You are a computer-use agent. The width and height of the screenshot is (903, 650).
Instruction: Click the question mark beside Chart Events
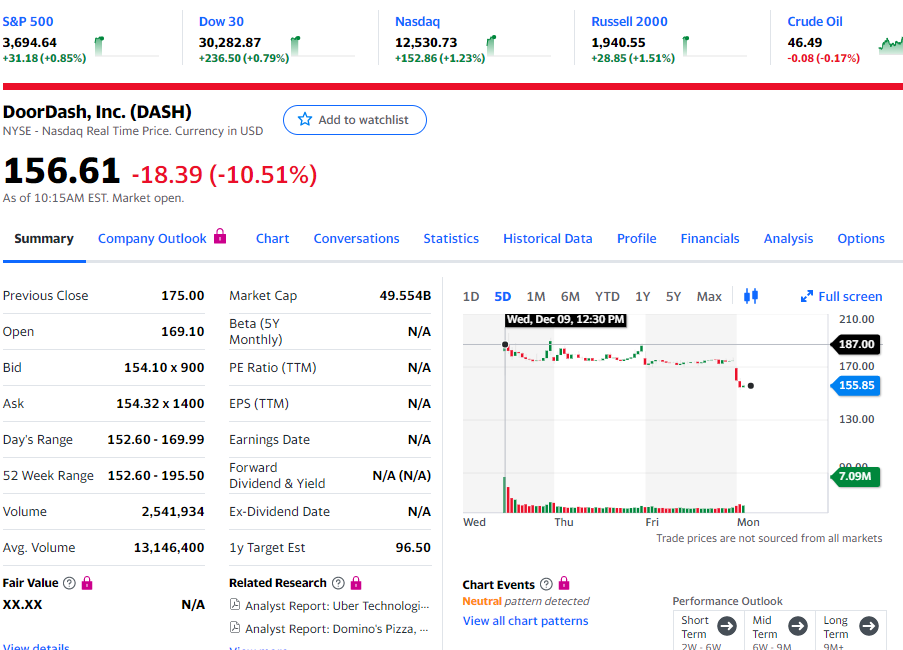[x=546, y=584]
